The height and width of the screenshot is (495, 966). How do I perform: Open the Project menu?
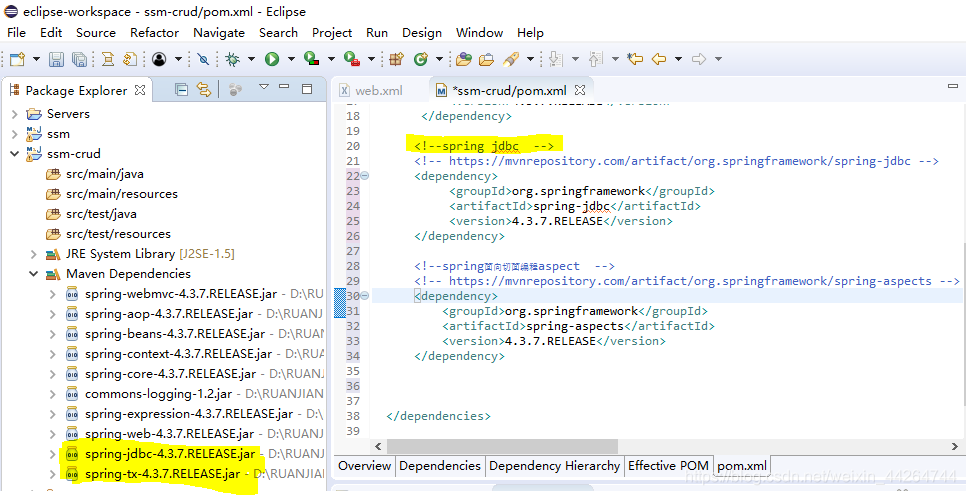[x=332, y=33]
